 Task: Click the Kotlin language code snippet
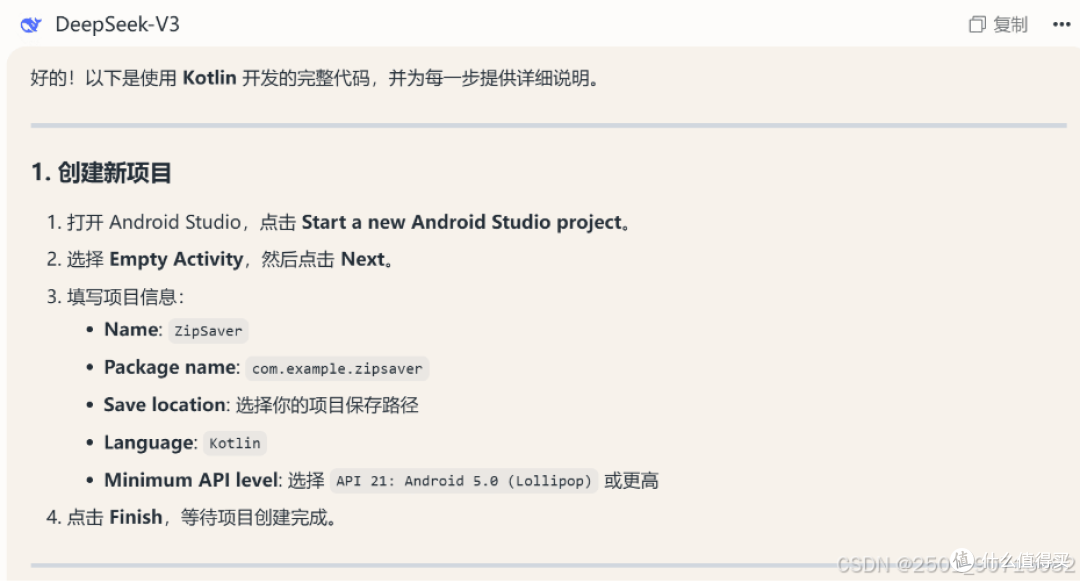click(x=235, y=443)
